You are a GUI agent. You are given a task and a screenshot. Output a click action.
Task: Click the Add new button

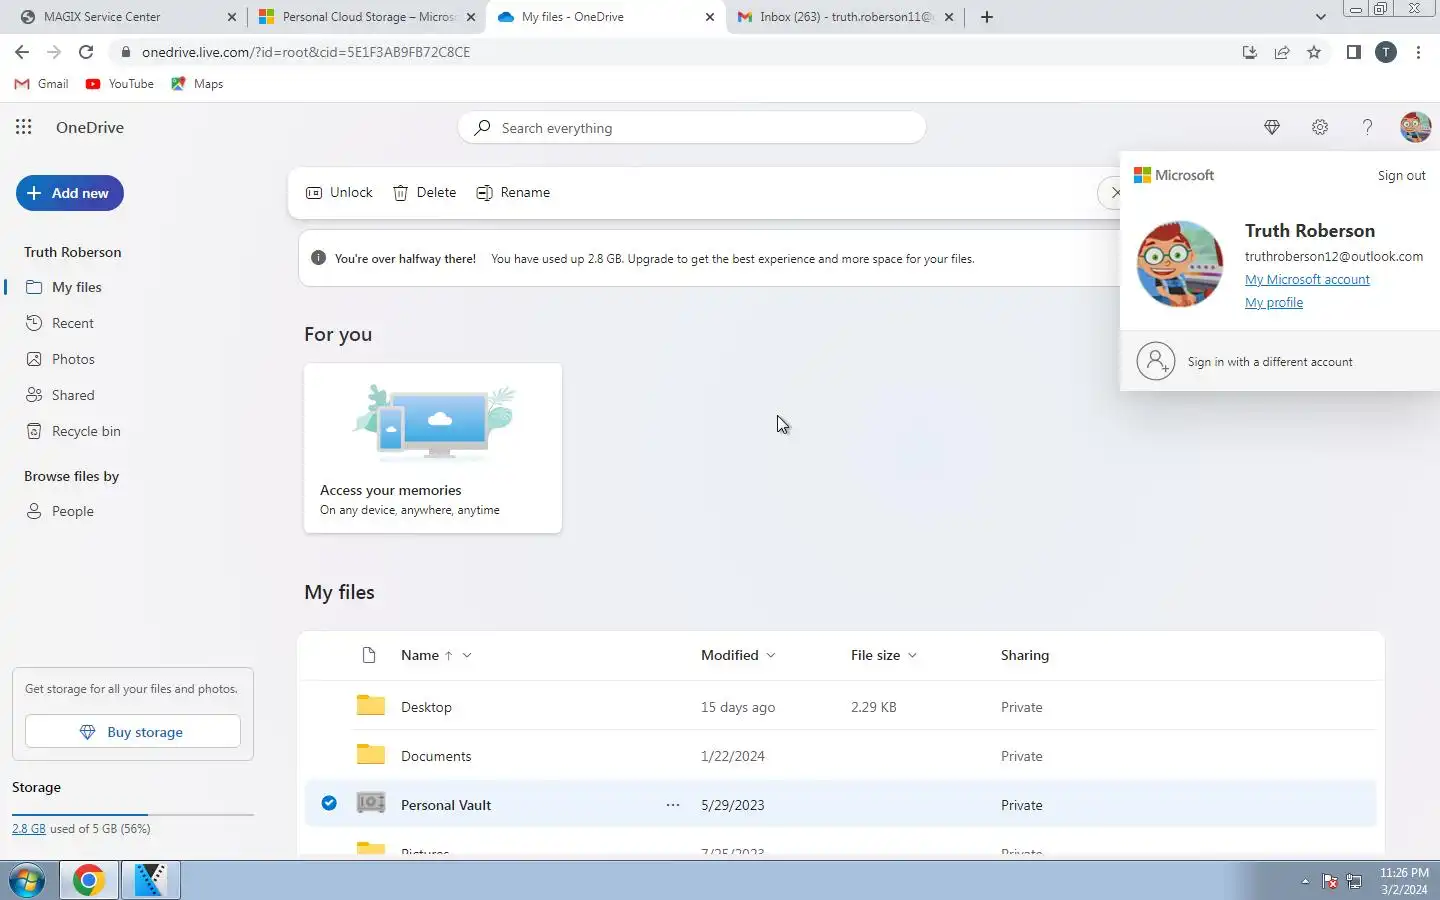click(70, 193)
